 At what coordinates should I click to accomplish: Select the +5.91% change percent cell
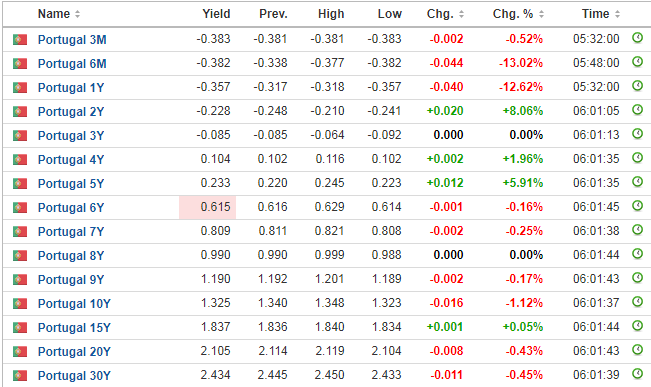pos(522,183)
